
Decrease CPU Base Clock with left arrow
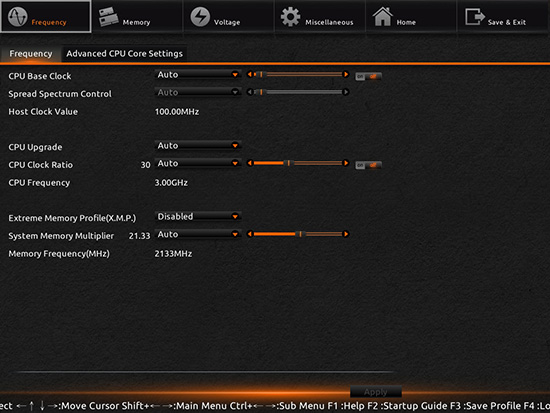[249, 74]
